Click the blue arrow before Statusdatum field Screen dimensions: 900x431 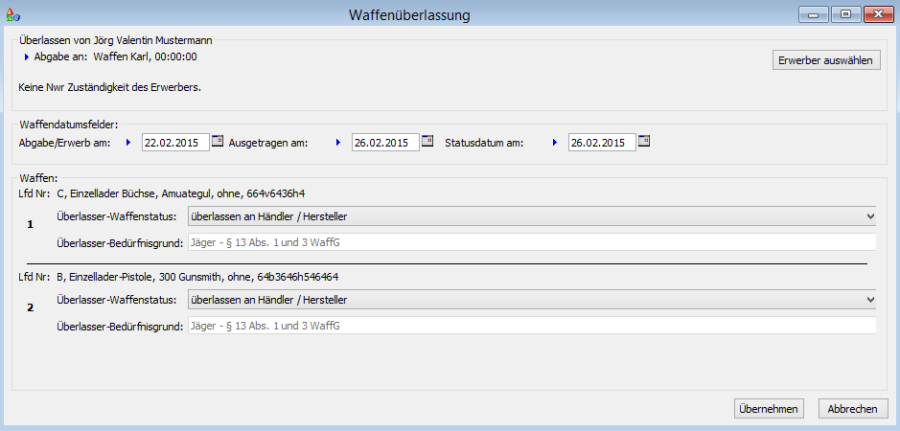pos(555,143)
